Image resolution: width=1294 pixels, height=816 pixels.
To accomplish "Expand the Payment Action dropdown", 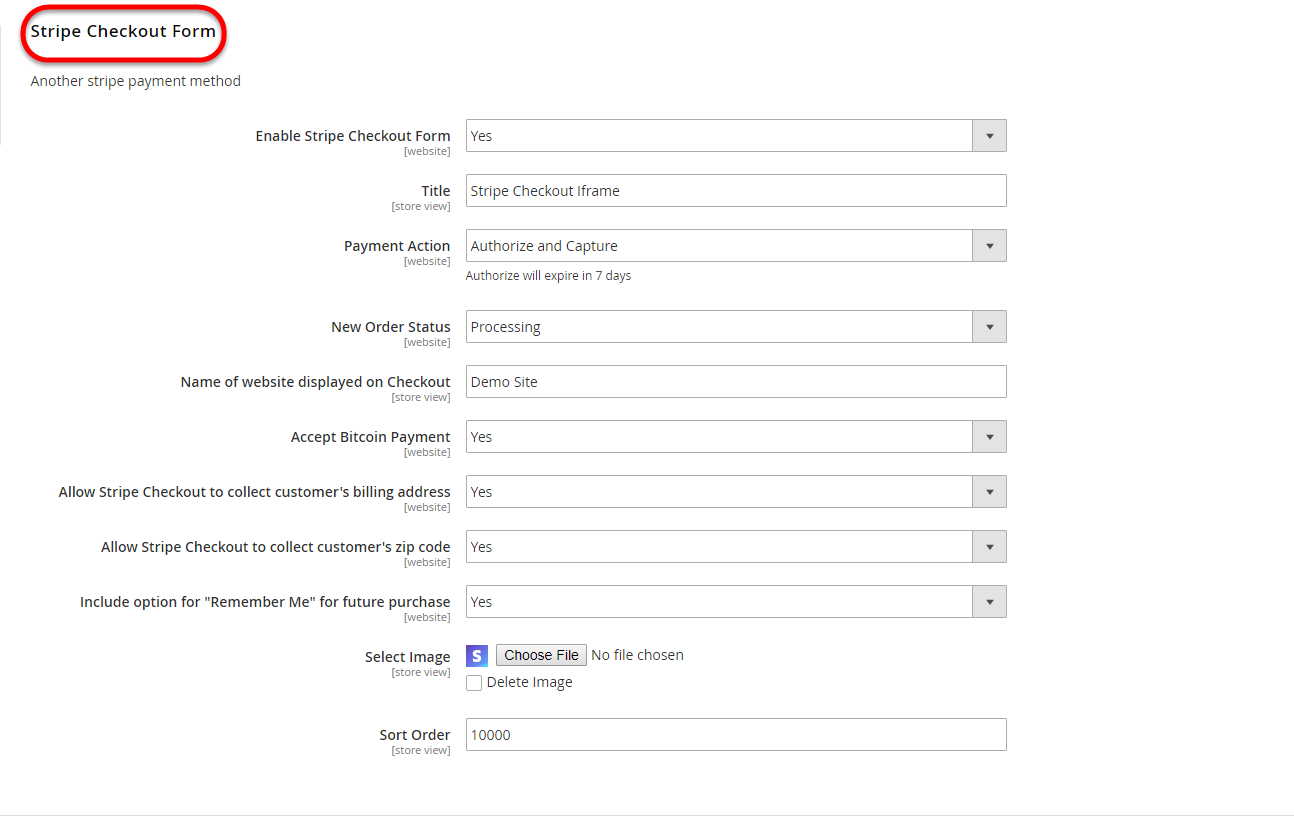I will tap(735, 246).
